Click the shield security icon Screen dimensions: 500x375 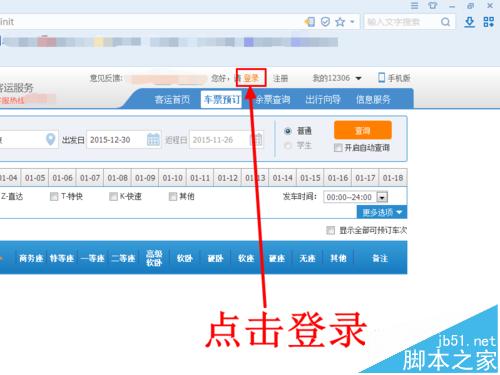pyautogui.click(x=325, y=22)
